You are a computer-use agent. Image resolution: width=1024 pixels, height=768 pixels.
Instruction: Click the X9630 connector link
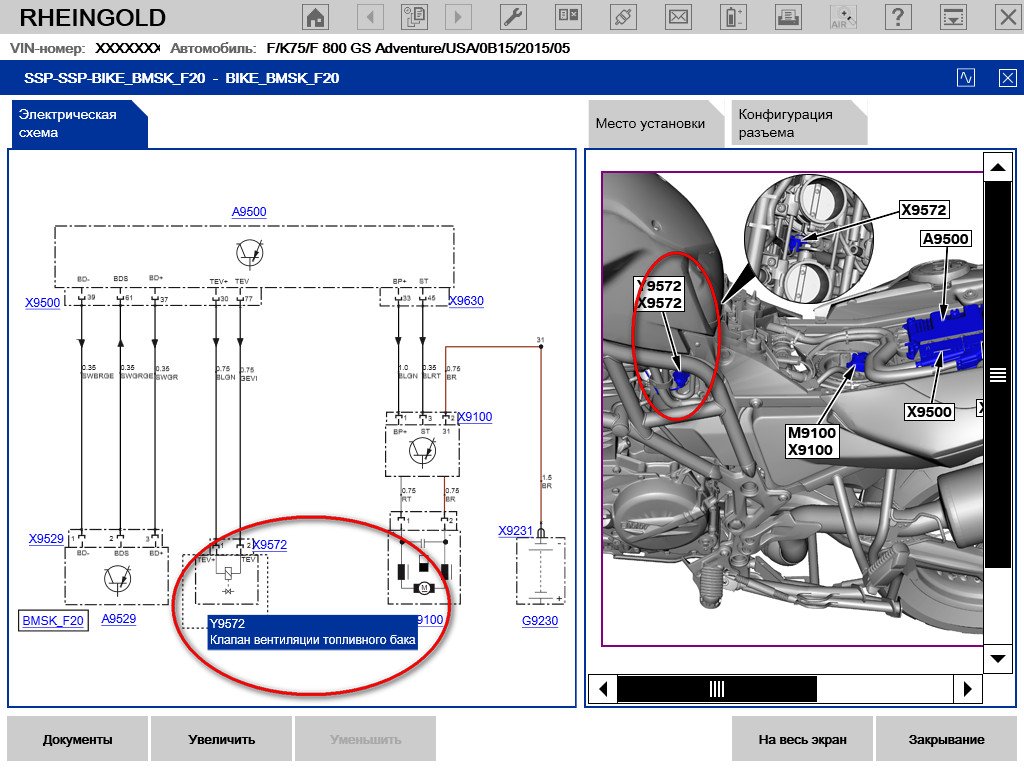click(466, 300)
